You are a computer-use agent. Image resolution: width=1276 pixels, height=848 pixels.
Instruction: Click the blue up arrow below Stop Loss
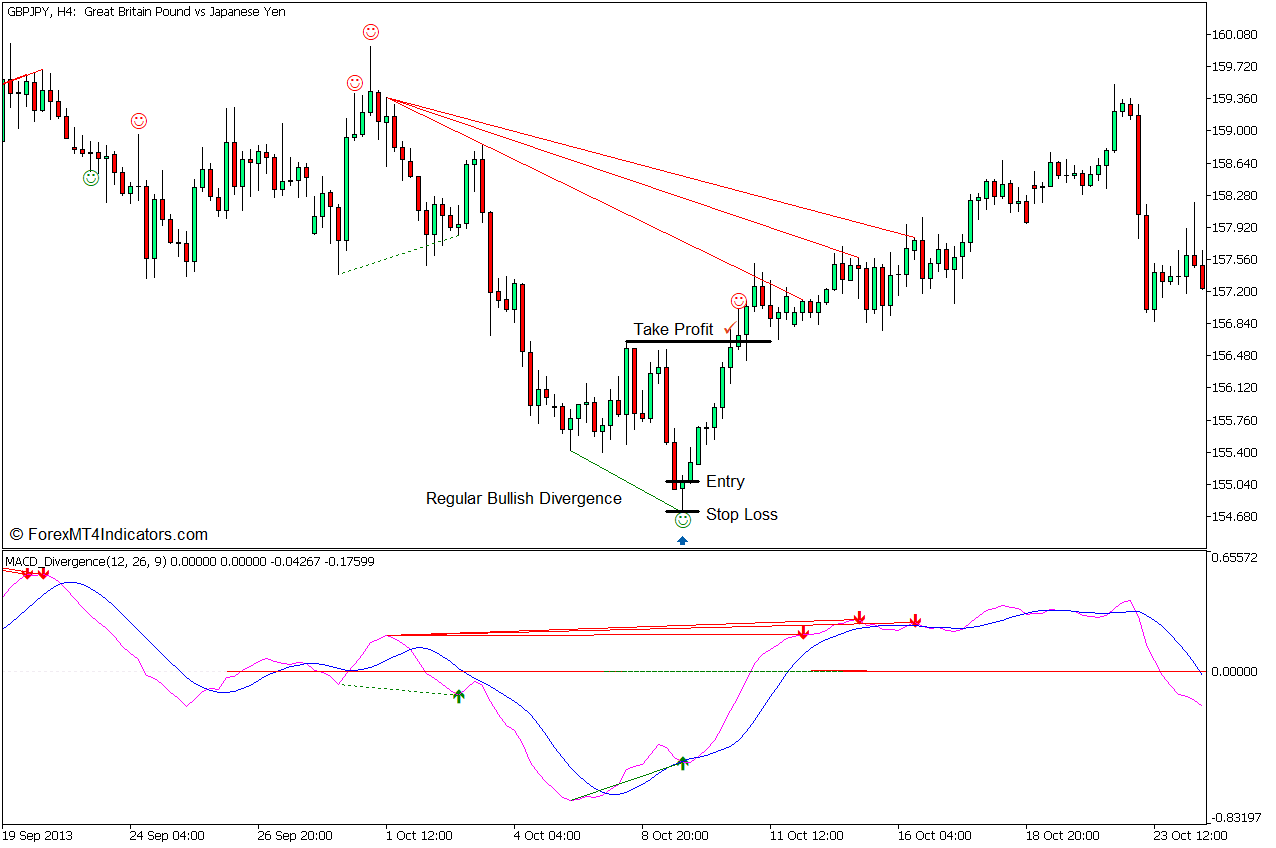pyautogui.click(x=682, y=541)
